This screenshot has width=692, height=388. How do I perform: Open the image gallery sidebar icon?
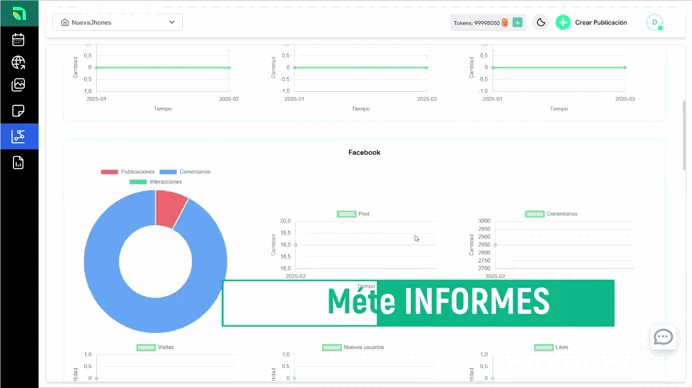click(18, 85)
